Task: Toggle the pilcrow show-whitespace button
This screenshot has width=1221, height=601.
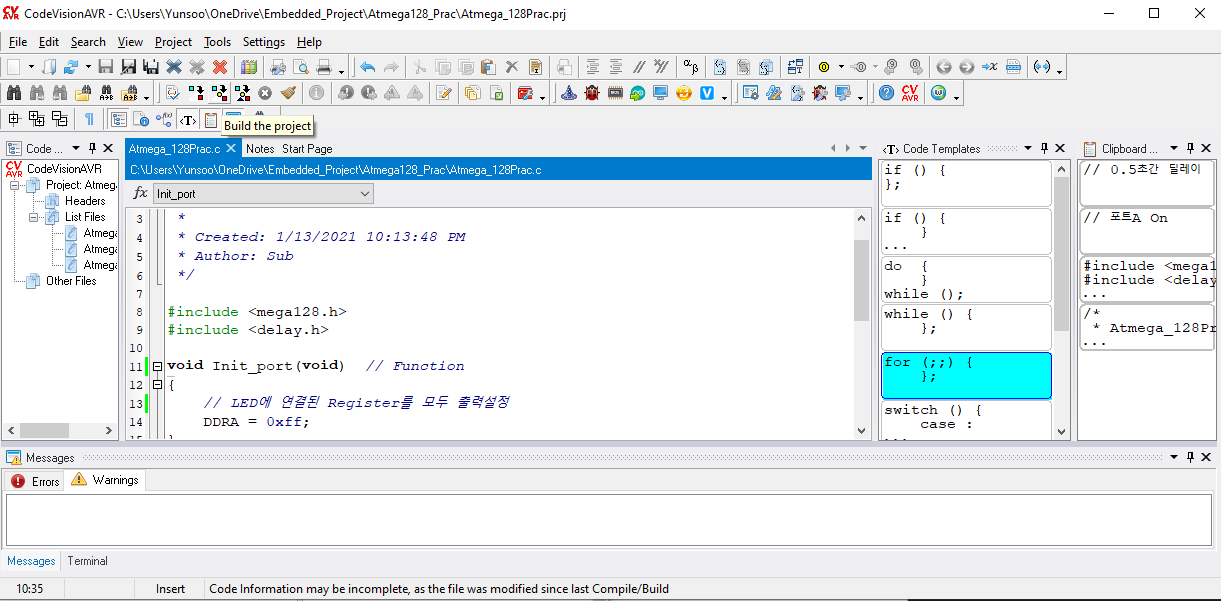Action: tap(89, 119)
